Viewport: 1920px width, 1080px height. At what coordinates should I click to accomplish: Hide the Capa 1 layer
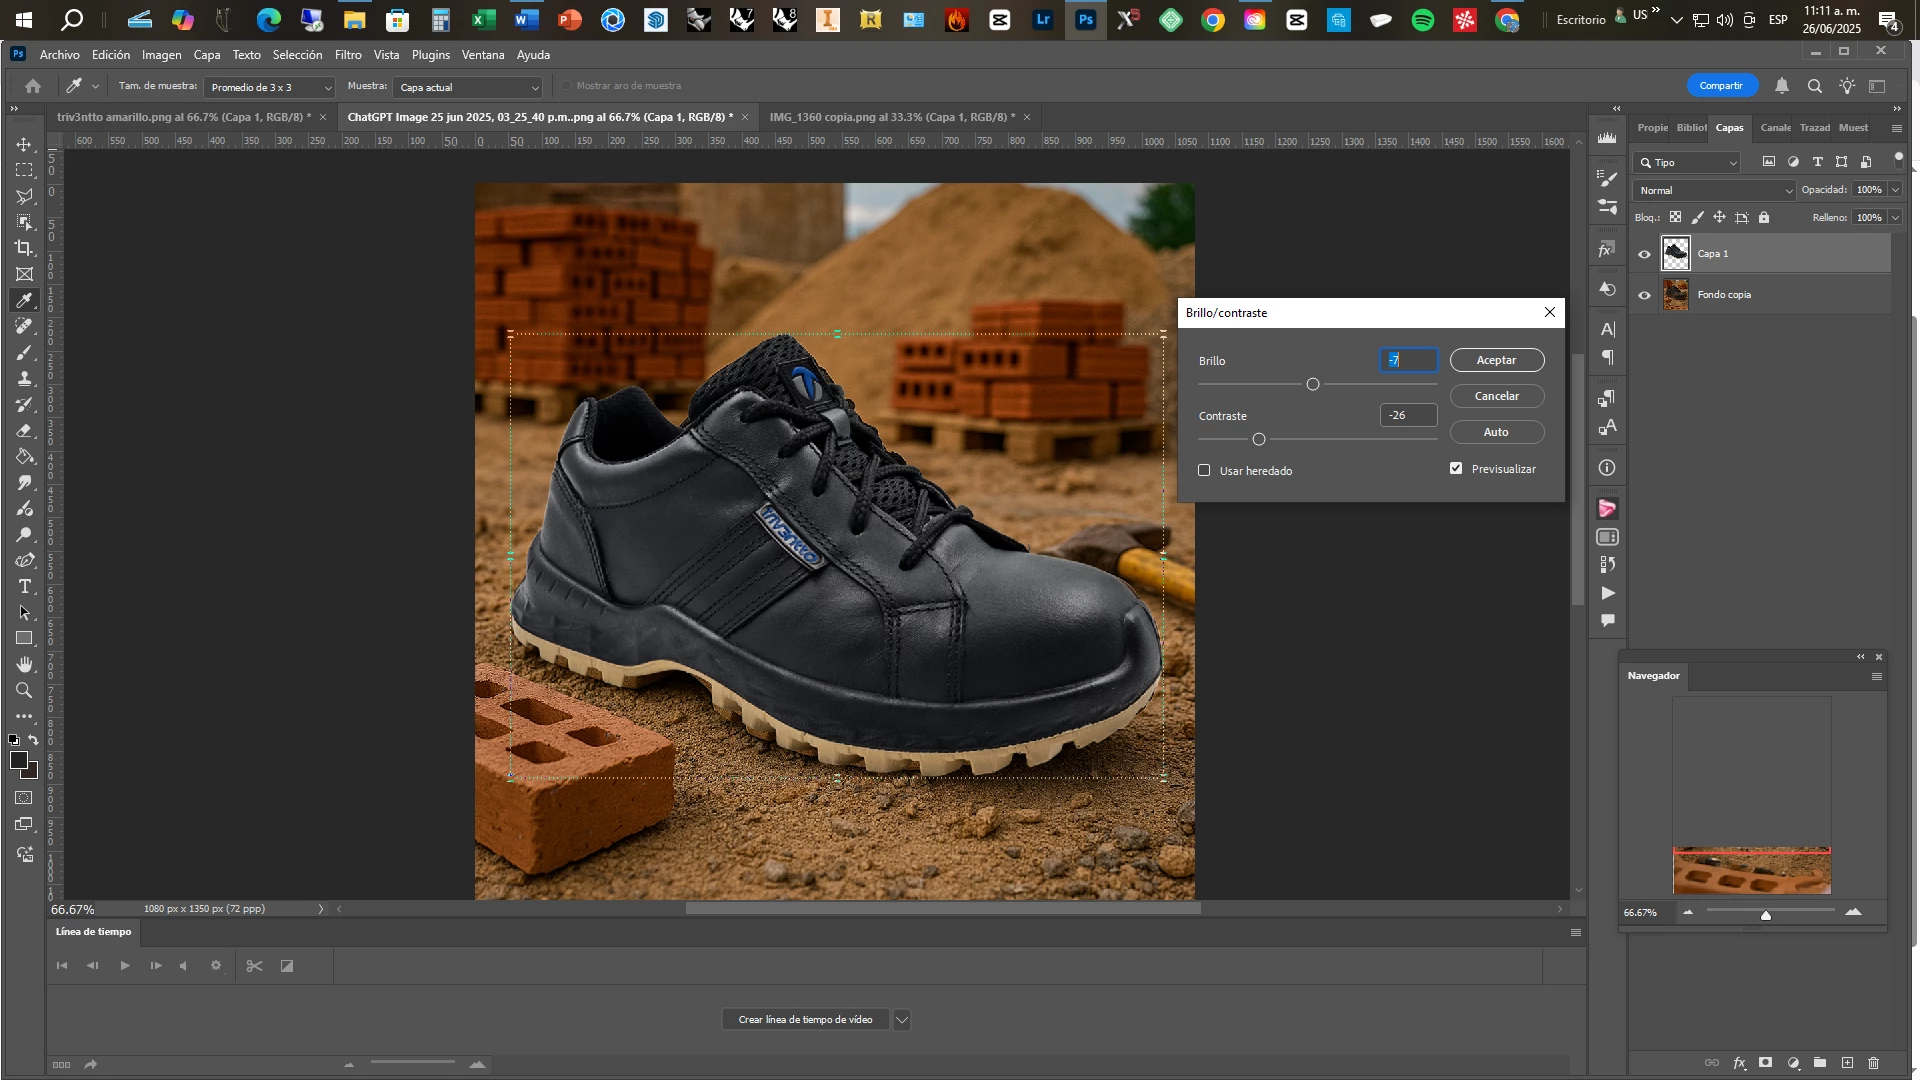[x=1644, y=254]
